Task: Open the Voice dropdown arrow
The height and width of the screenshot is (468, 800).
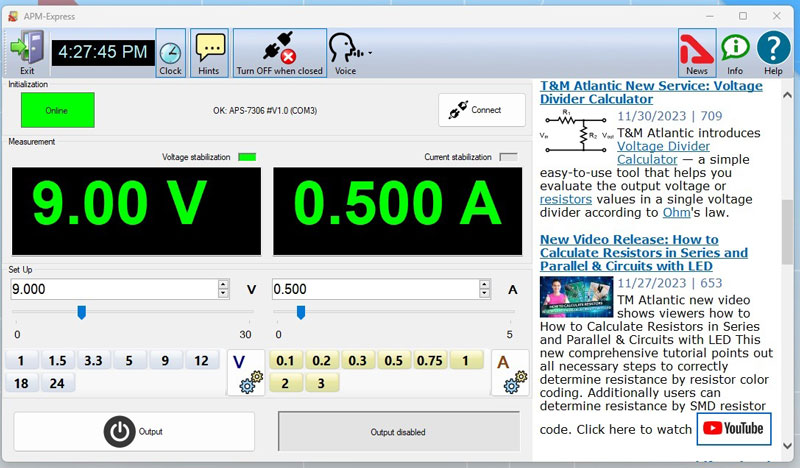Action: click(x=370, y=53)
